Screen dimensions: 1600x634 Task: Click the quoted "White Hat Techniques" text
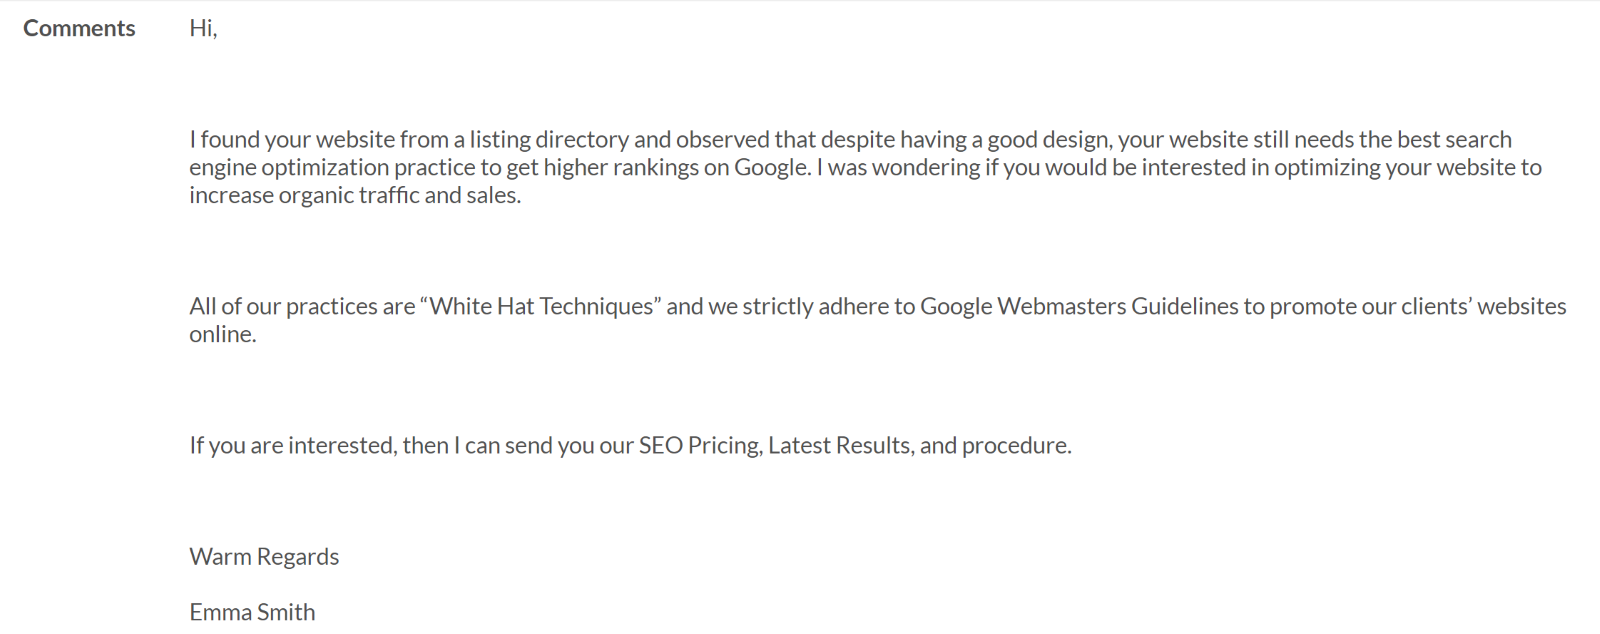coord(541,306)
